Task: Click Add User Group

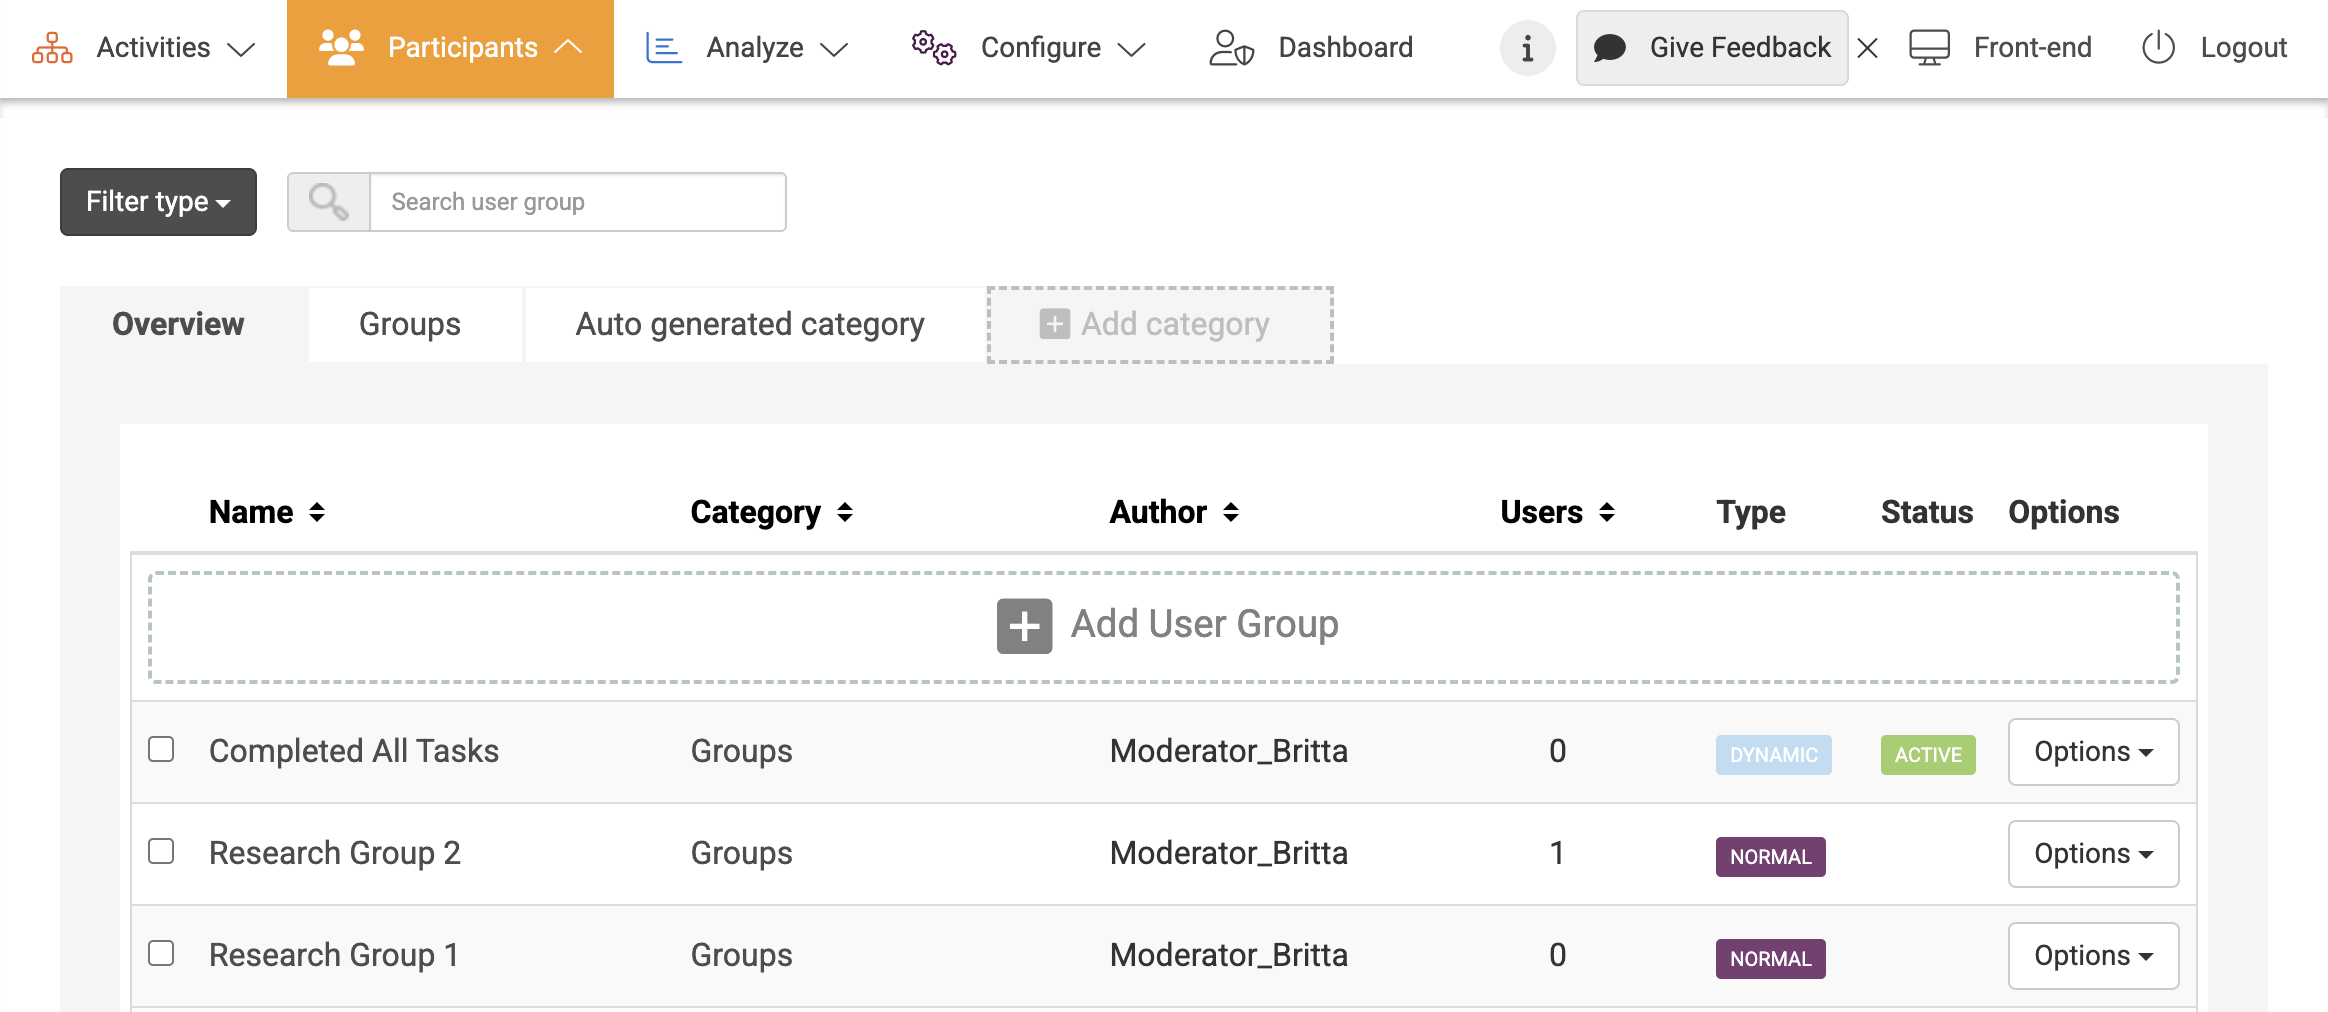Action: coord(1164,626)
